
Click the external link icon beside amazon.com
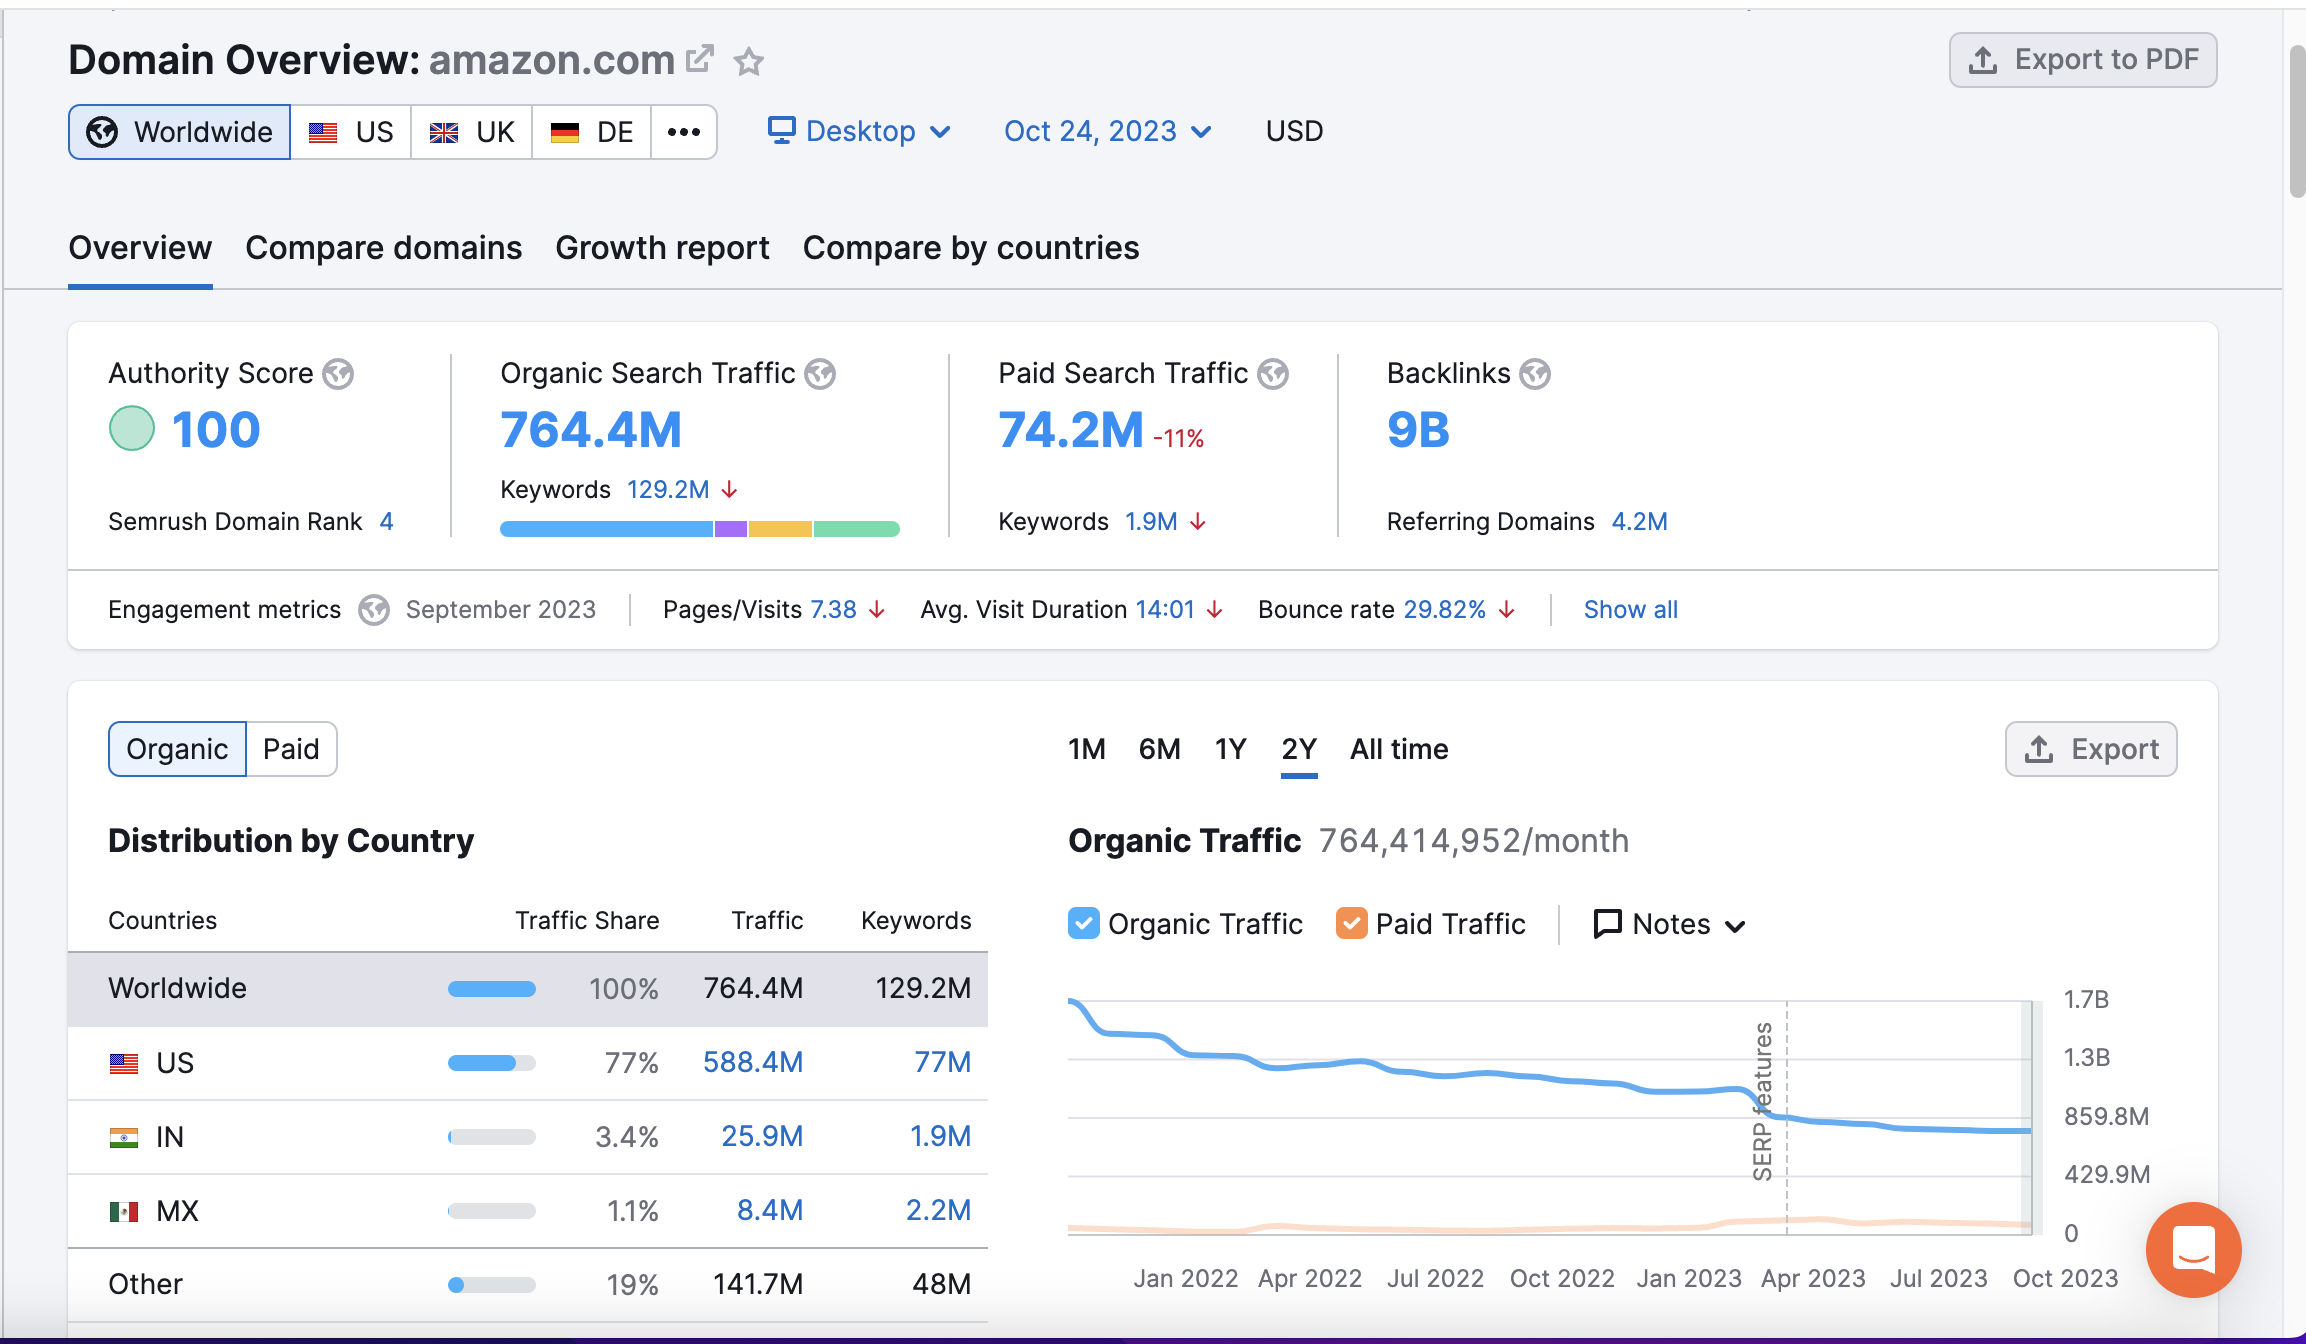tap(700, 59)
